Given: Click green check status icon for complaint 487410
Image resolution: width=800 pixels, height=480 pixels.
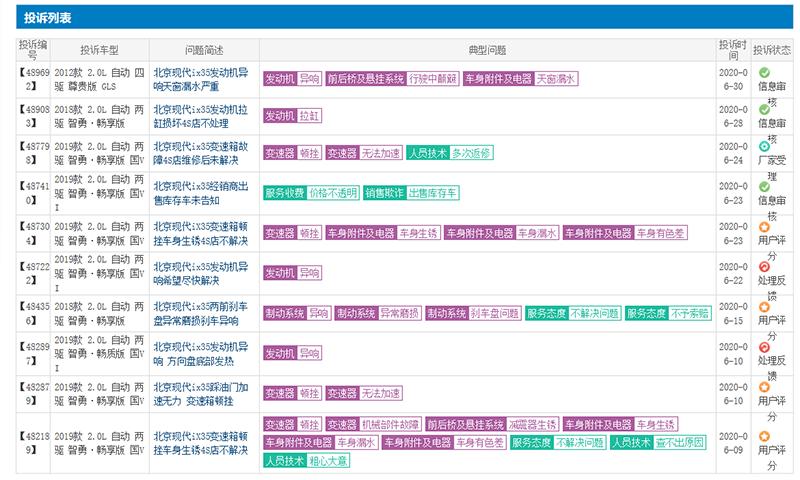Looking at the screenshot, I should tap(764, 186).
